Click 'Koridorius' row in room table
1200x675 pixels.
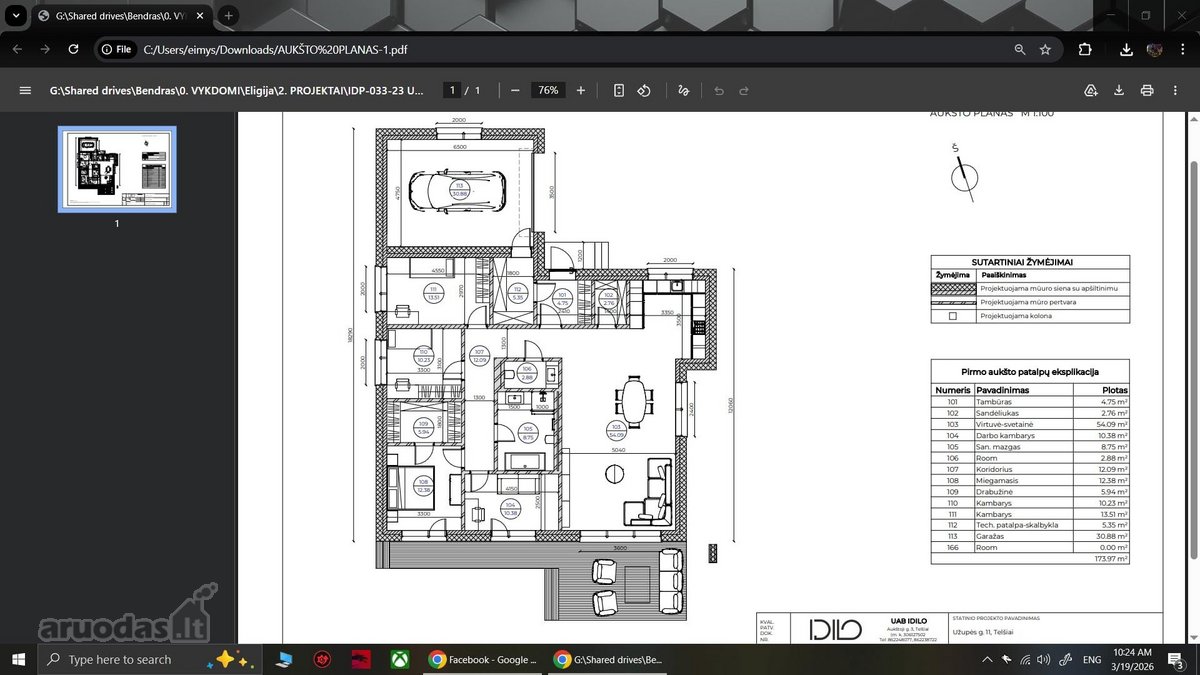[x=1030, y=469]
